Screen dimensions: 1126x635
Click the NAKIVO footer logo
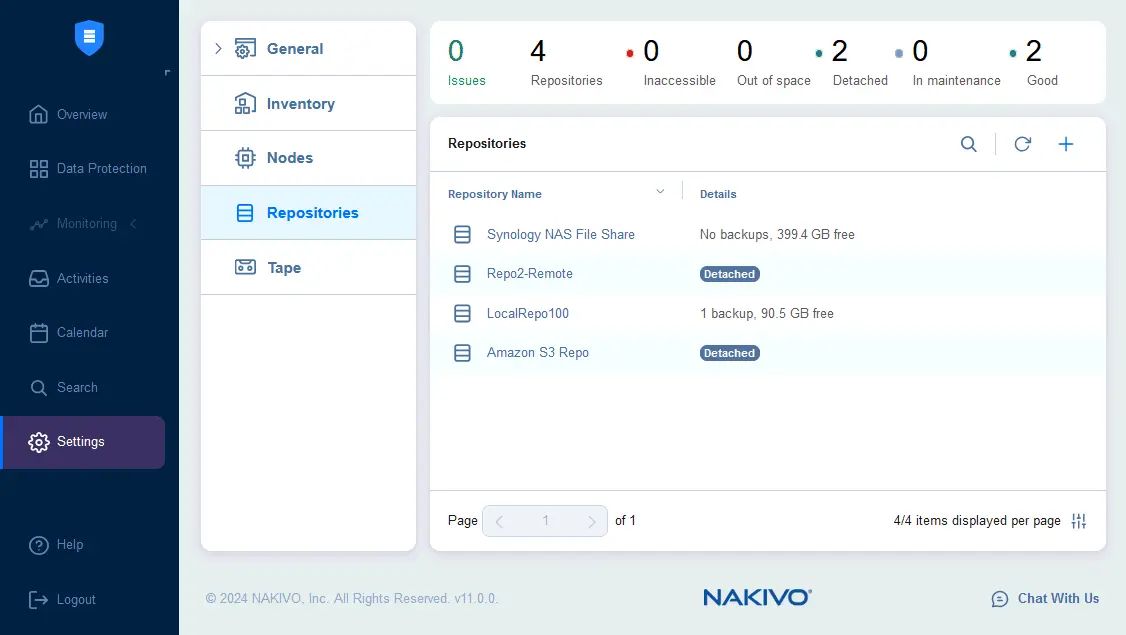coord(758,598)
